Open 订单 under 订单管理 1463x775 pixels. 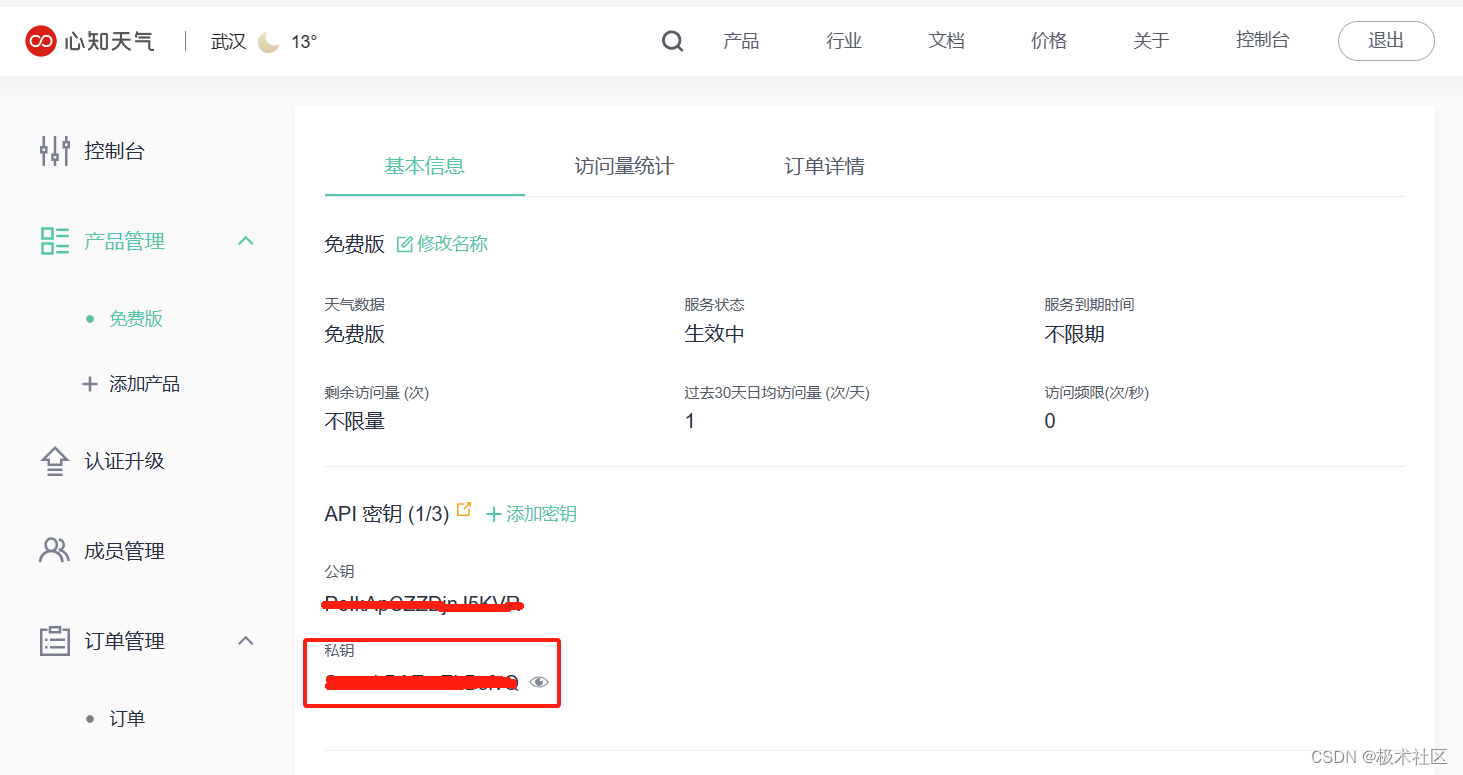[127, 719]
